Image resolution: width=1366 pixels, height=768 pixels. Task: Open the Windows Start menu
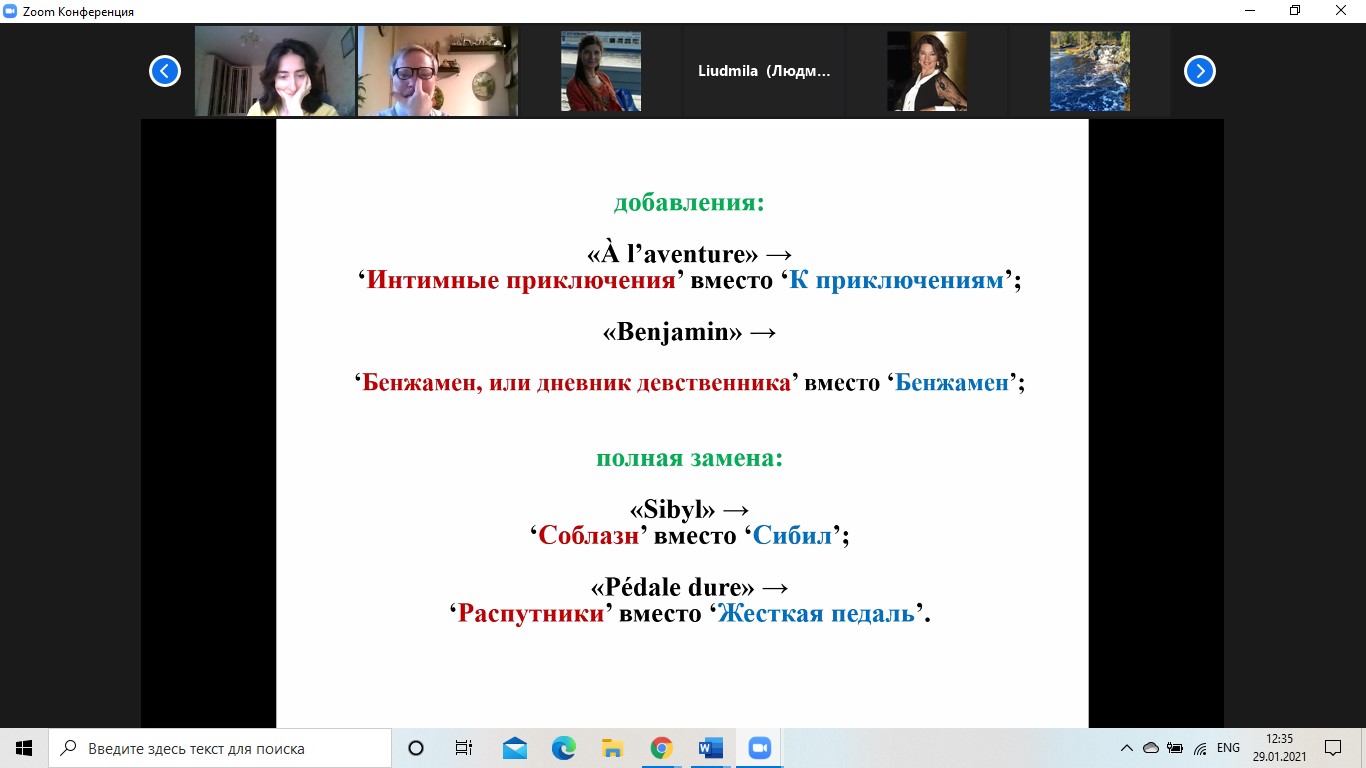[24, 748]
